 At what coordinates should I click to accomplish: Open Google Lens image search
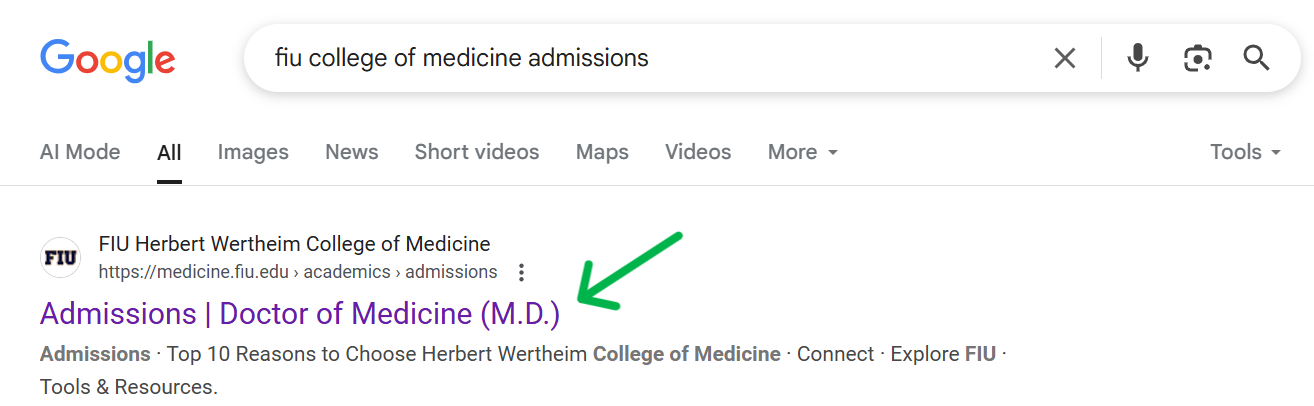click(1197, 58)
